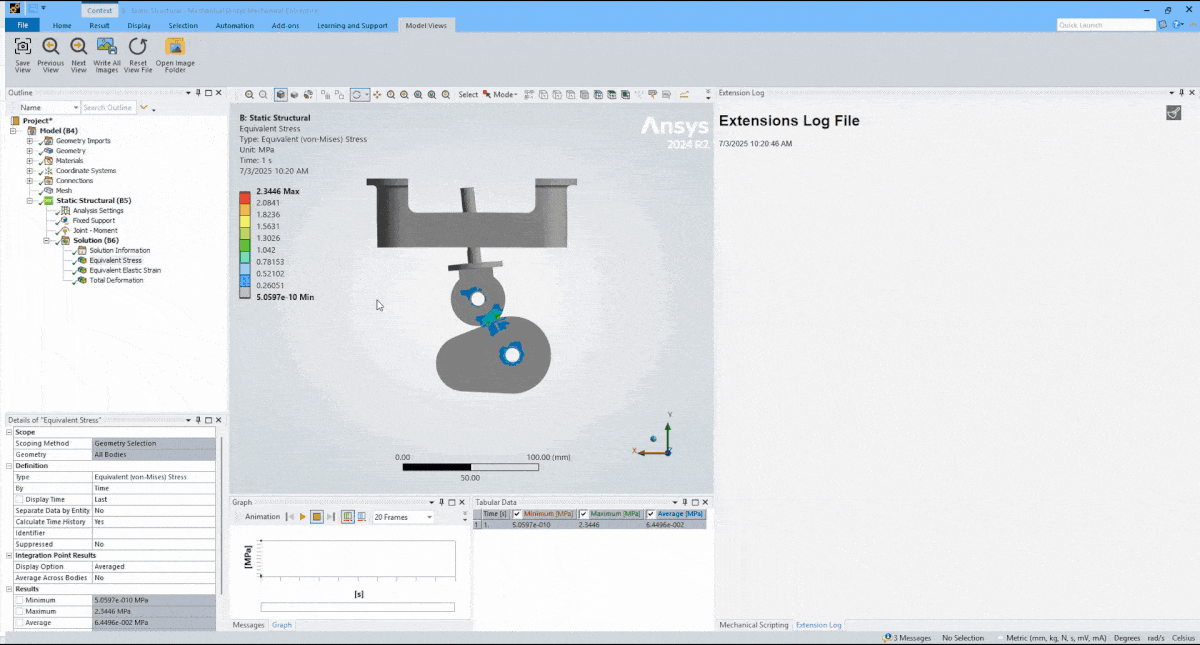Switch to the Extension Log tab

[819, 624]
